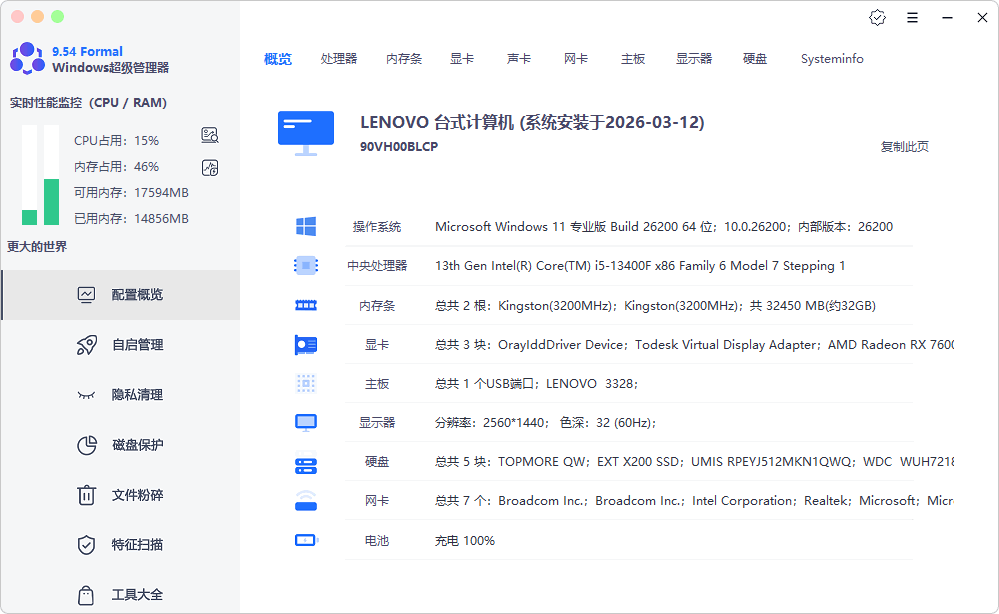The image size is (999, 614).
Task: Click the closed-eye icon for 隐私清理
Action: click(x=86, y=395)
